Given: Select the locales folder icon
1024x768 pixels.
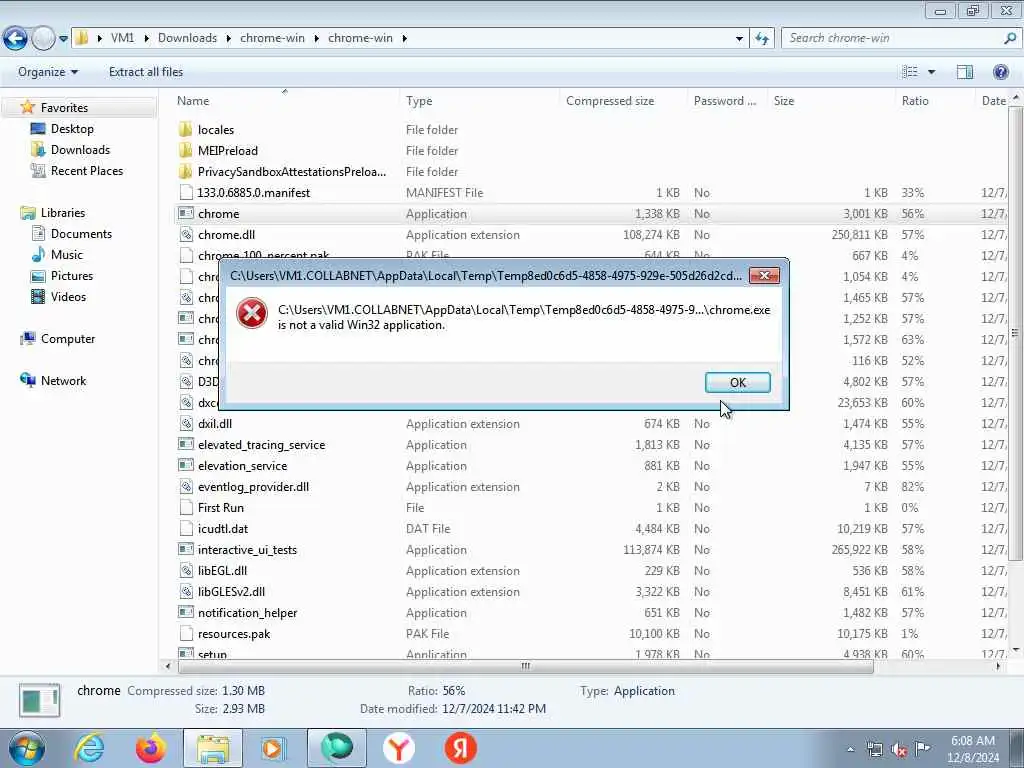Looking at the screenshot, I should click(x=185, y=129).
